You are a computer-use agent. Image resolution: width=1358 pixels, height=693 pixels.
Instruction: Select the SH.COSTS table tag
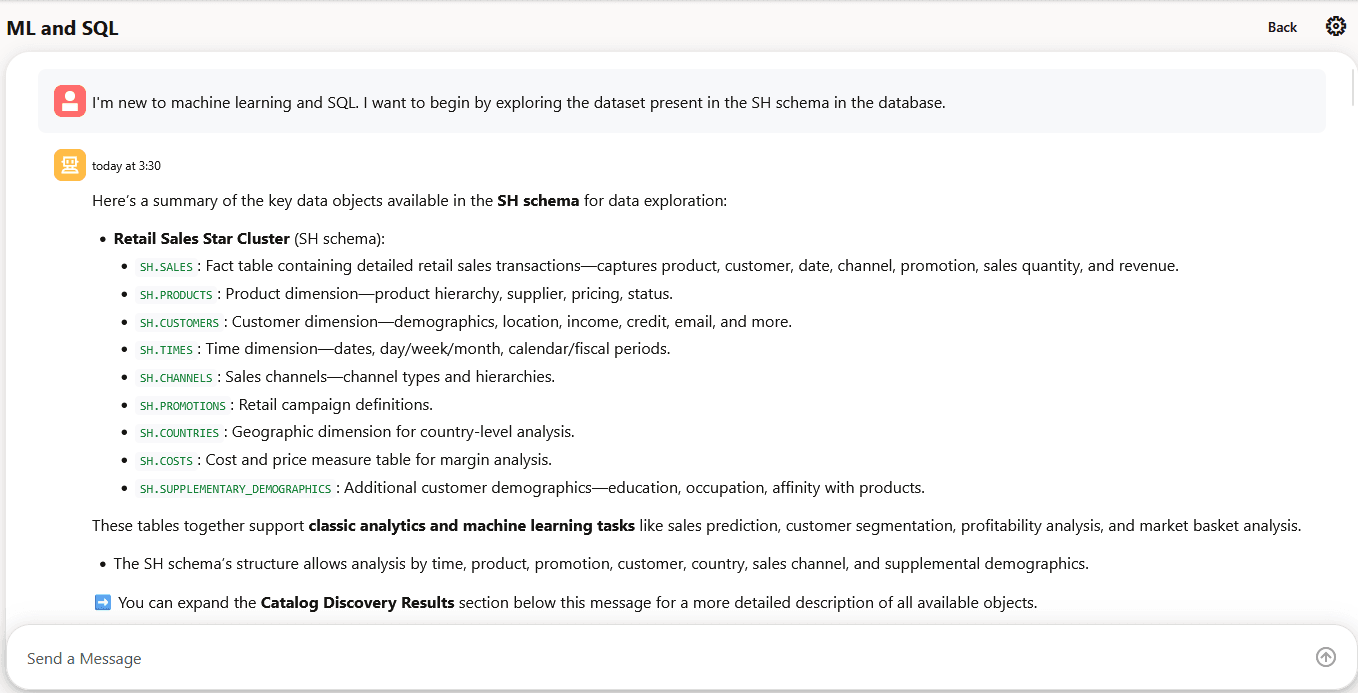[166, 461]
